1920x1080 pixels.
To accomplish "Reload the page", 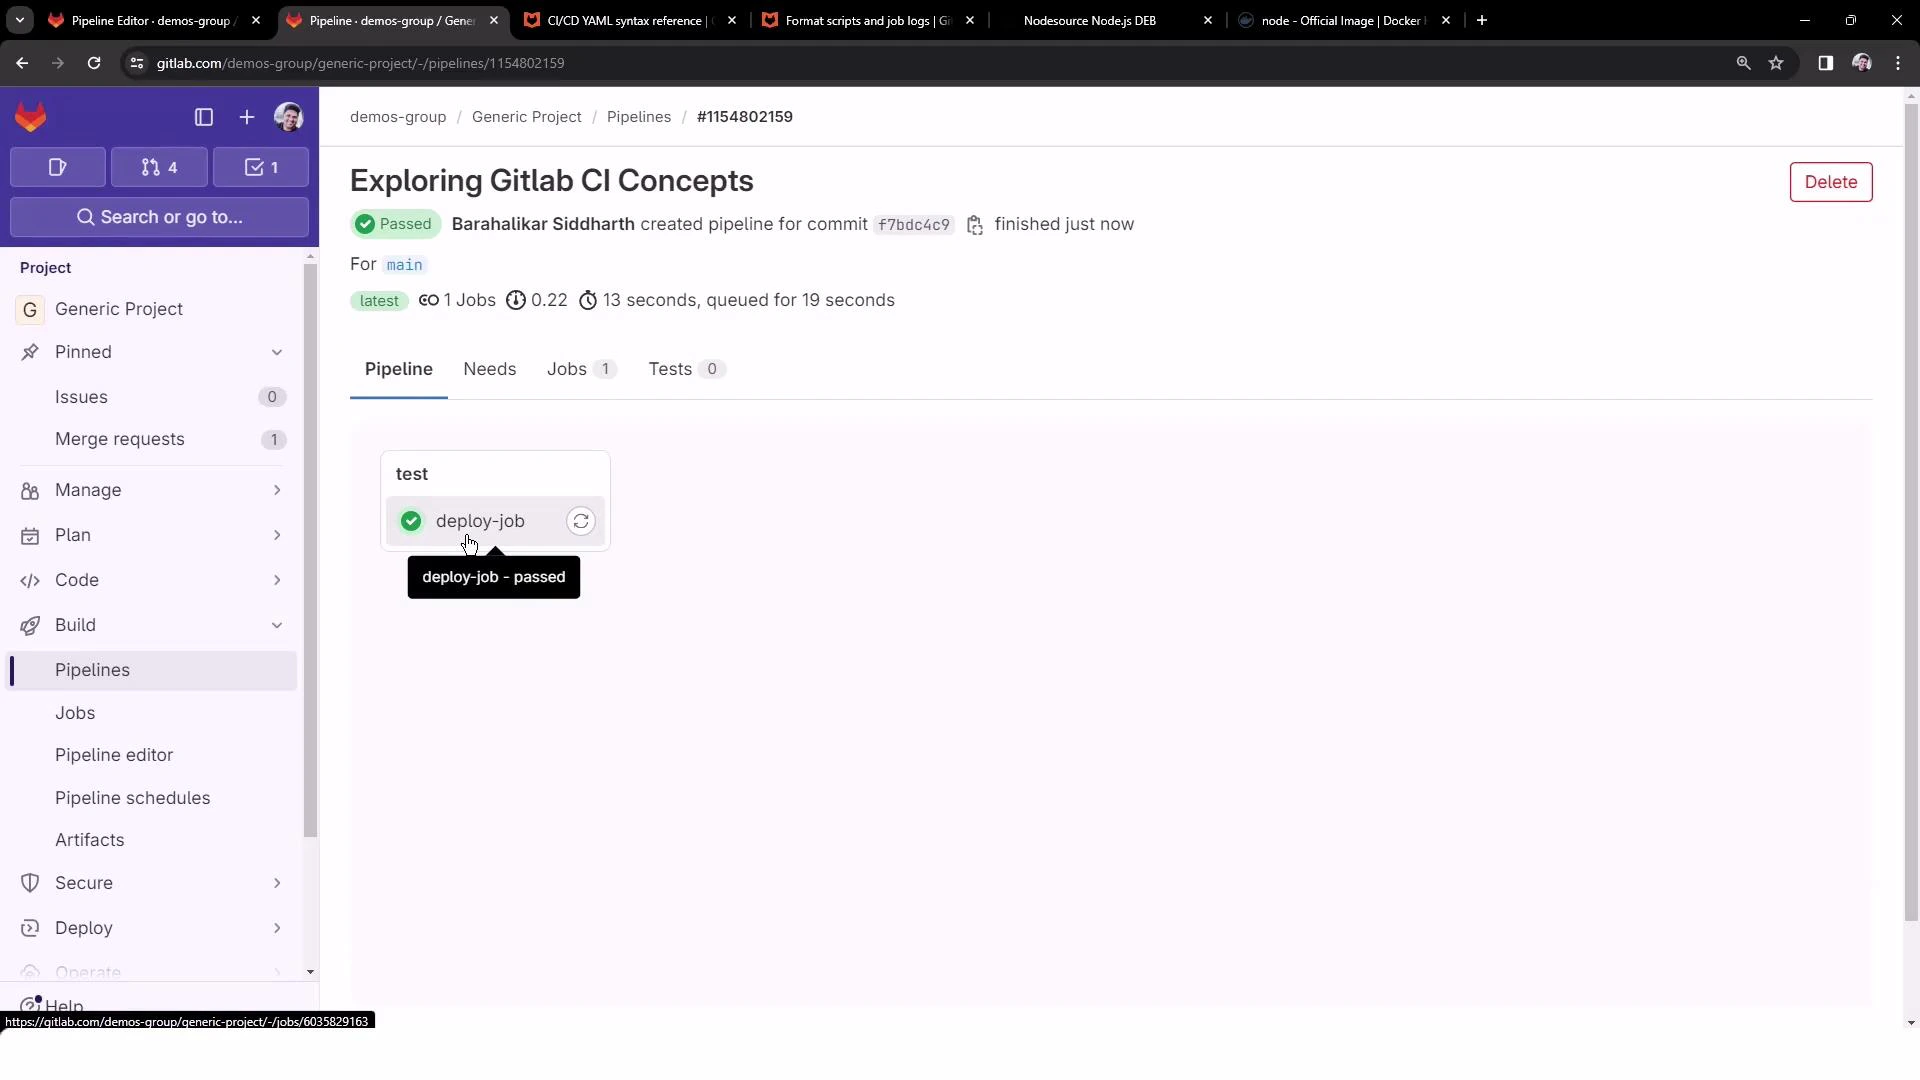I will coord(94,63).
